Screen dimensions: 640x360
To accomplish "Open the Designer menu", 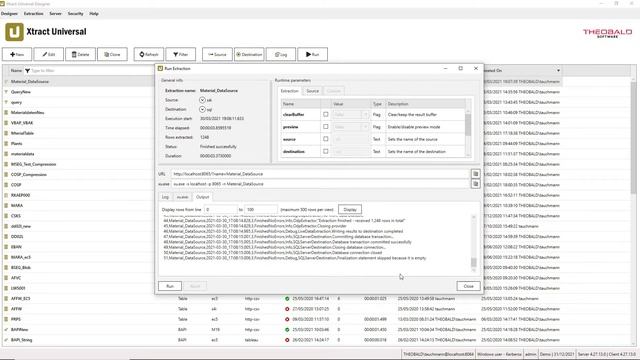I will tap(9, 13).
